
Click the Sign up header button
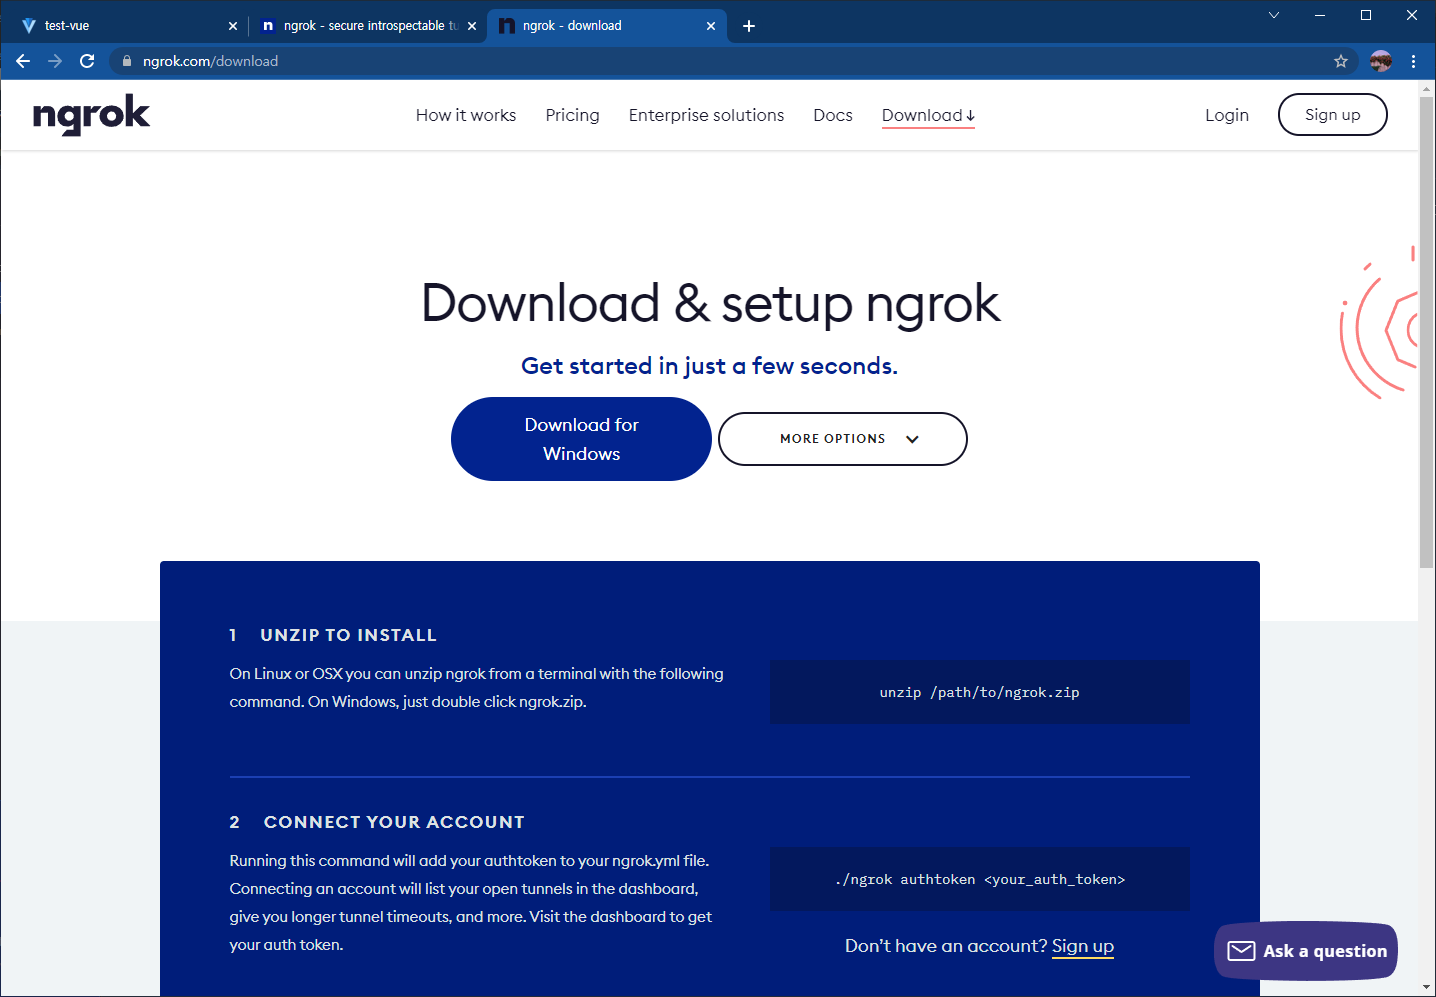tap(1332, 114)
